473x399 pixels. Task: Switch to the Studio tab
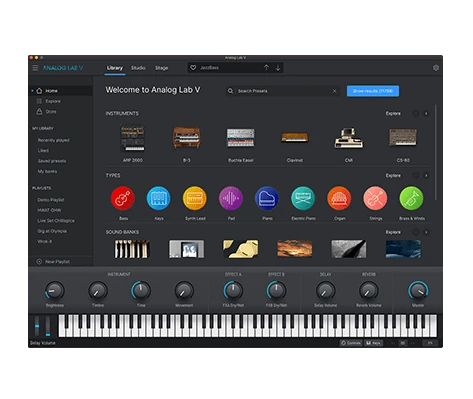pos(138,68)
